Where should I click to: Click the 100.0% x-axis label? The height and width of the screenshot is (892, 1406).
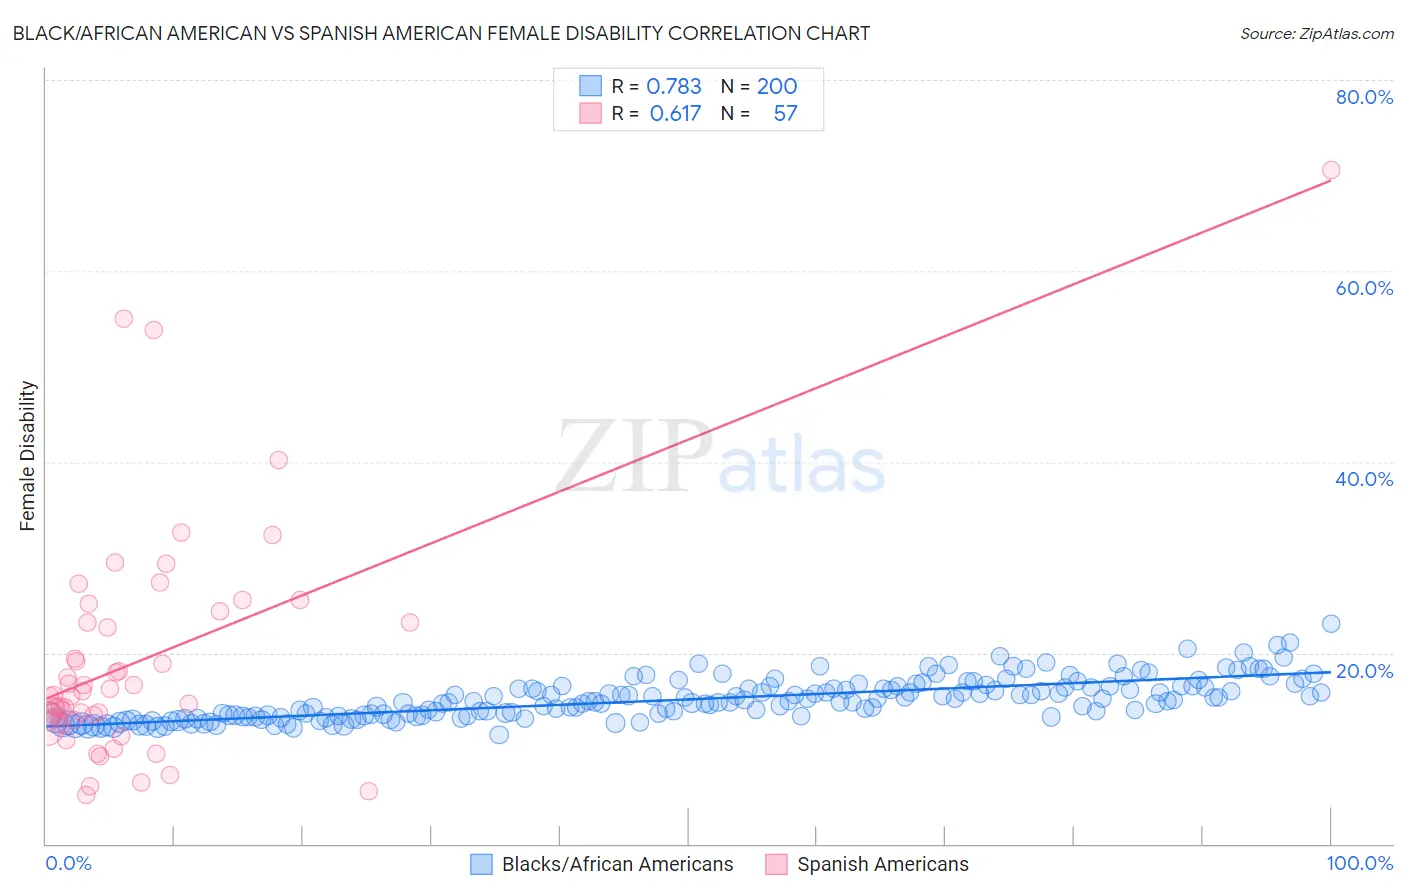(1360, 863)
